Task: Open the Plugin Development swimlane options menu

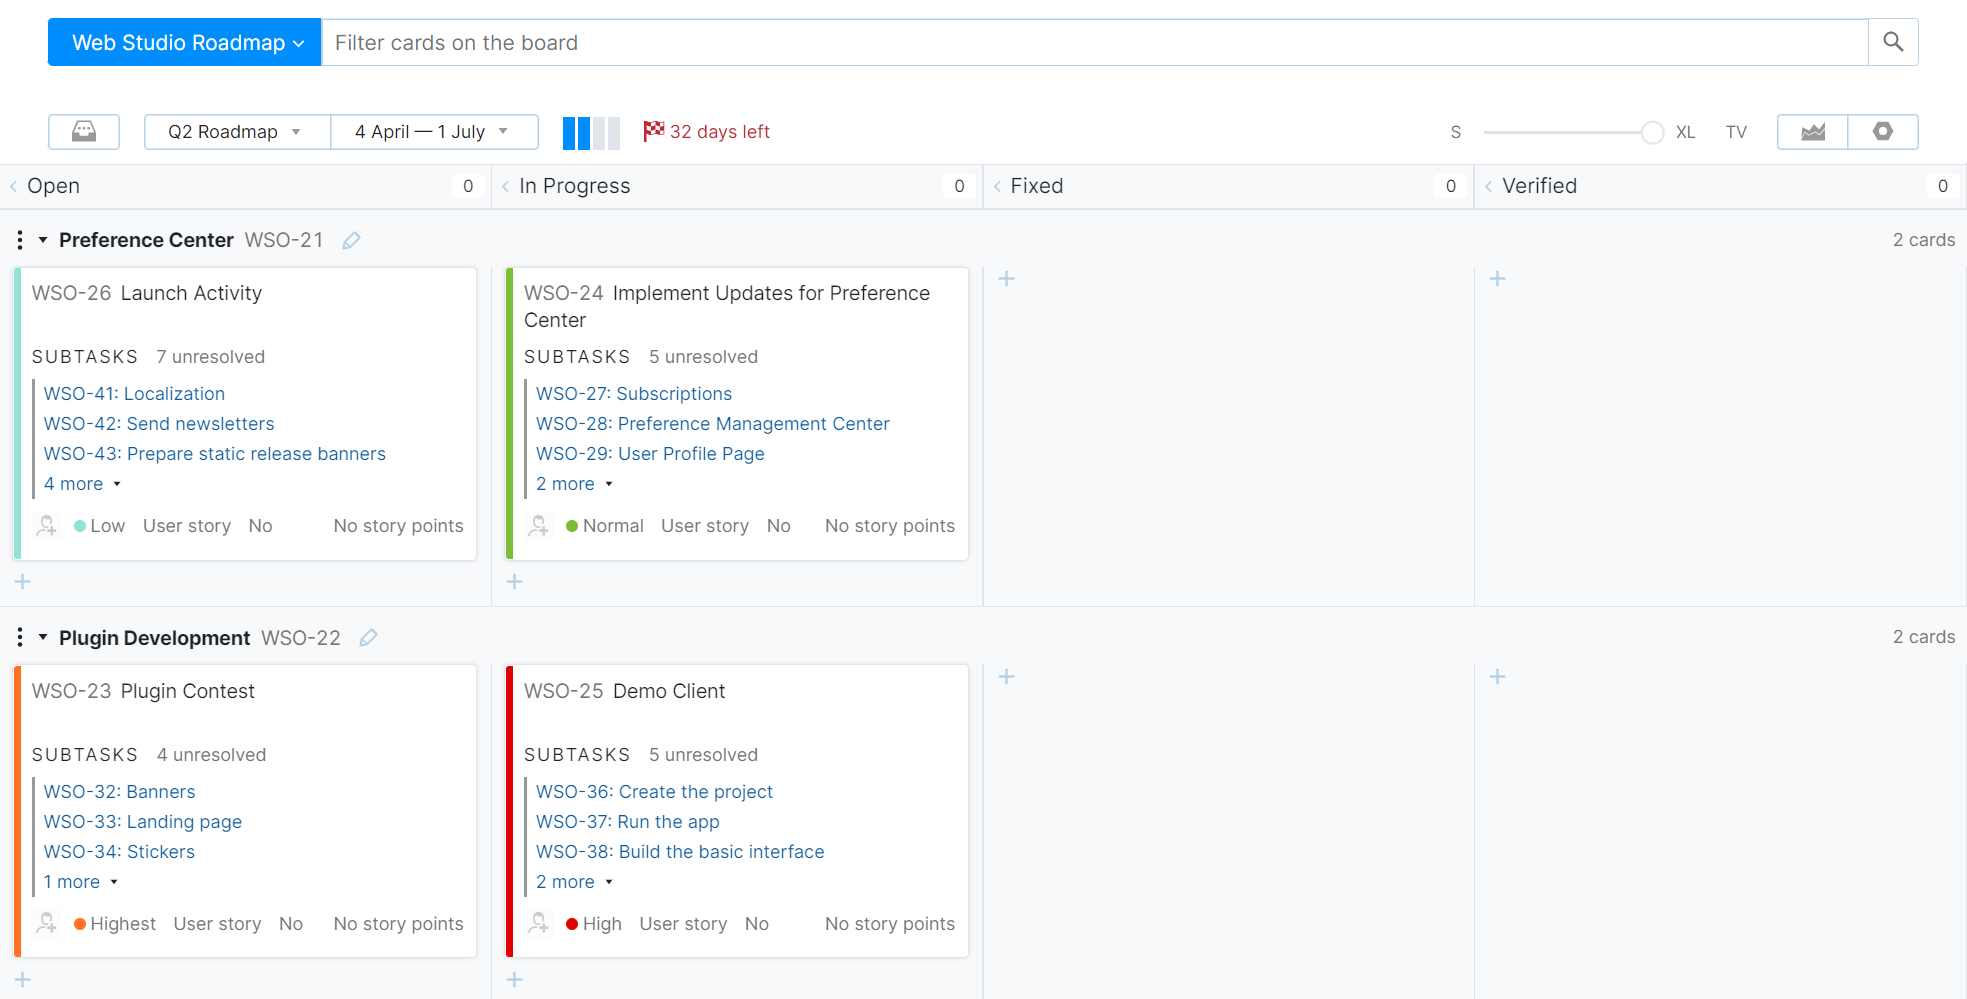Action: point(20,638)
